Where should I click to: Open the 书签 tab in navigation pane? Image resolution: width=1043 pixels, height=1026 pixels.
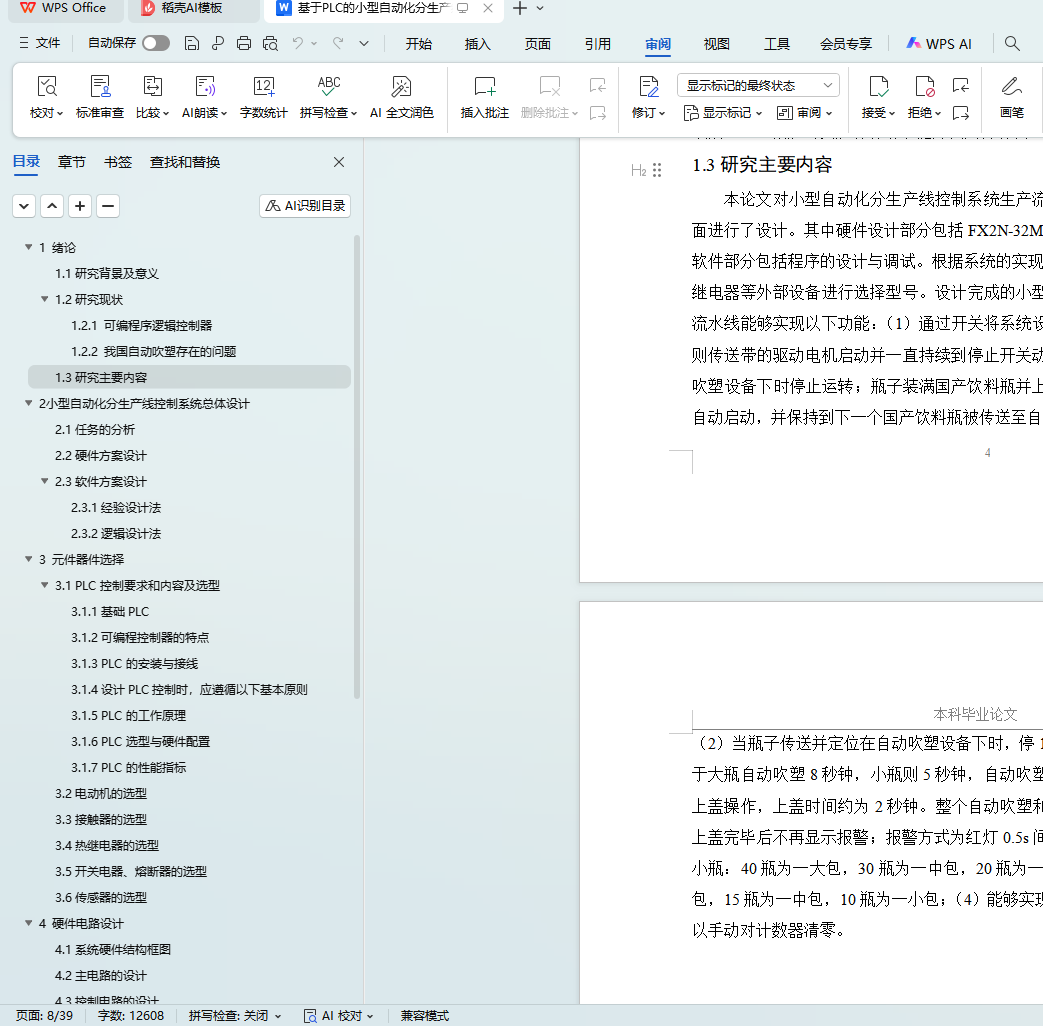[x=117, y=162]
